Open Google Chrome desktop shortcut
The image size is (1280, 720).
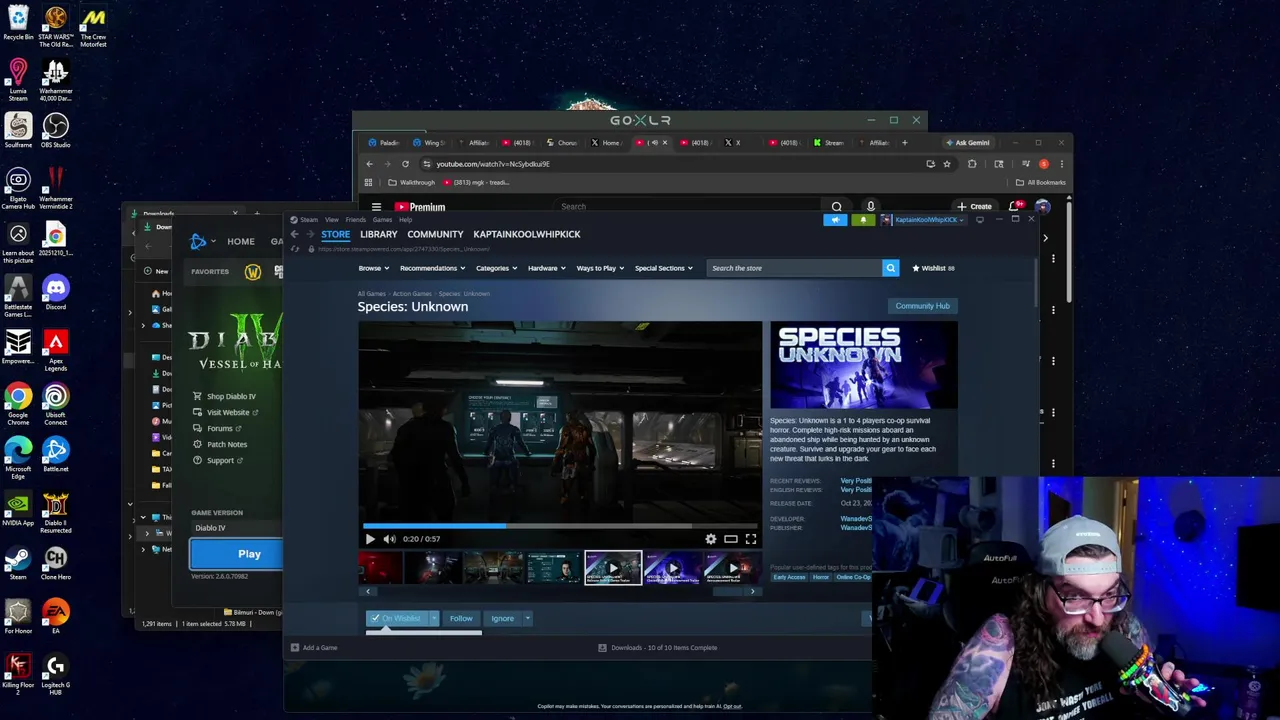(18, 403)
